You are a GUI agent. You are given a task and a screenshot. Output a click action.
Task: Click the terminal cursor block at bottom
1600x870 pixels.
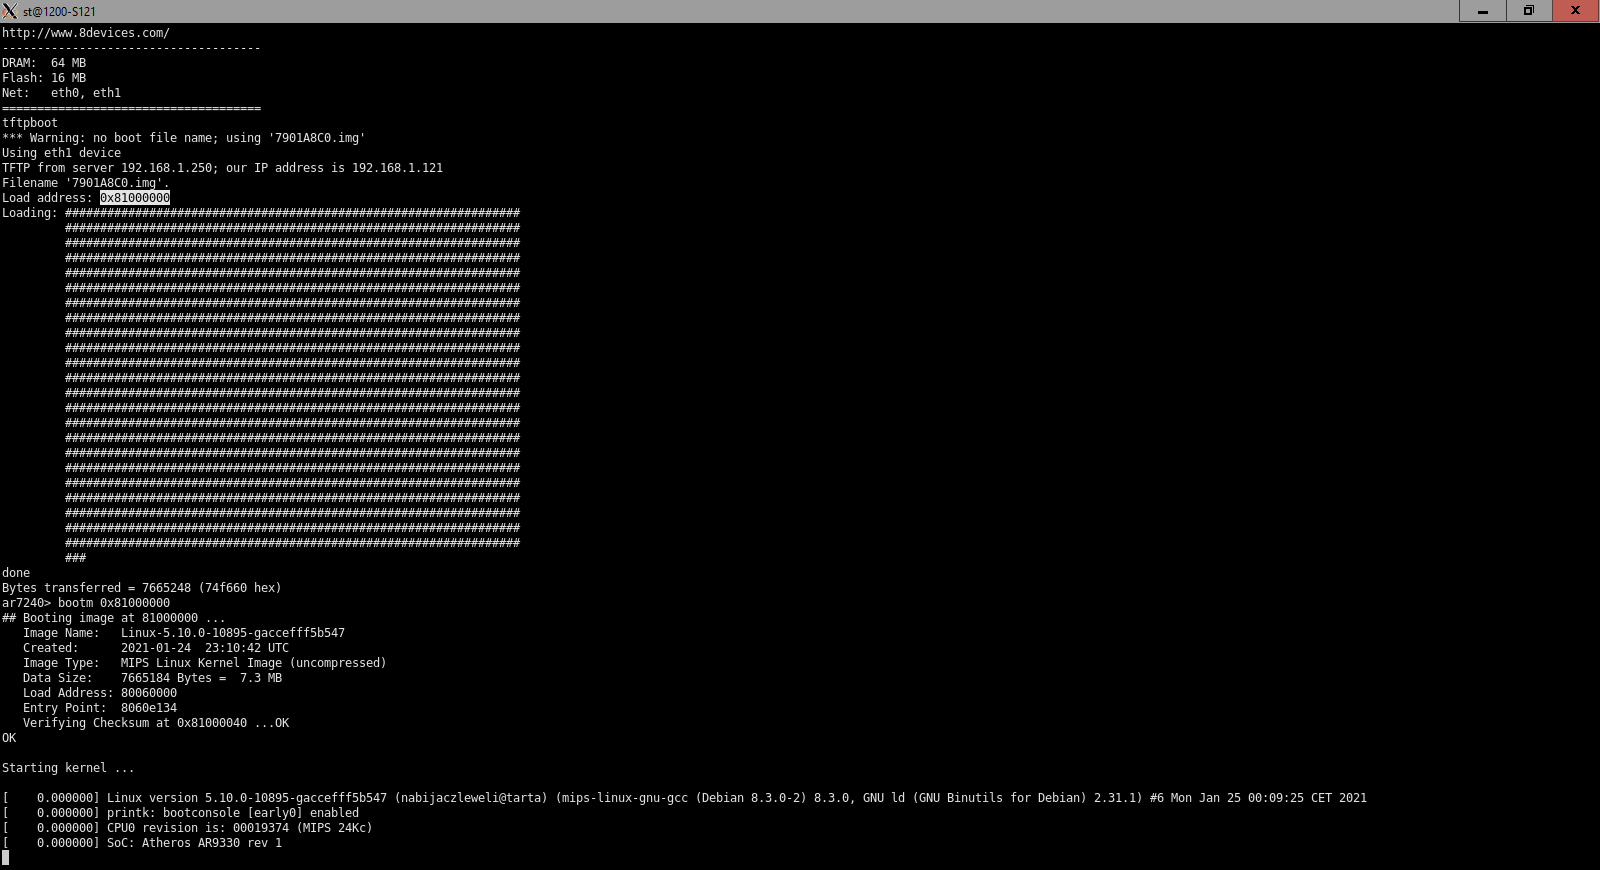point(6,858)
